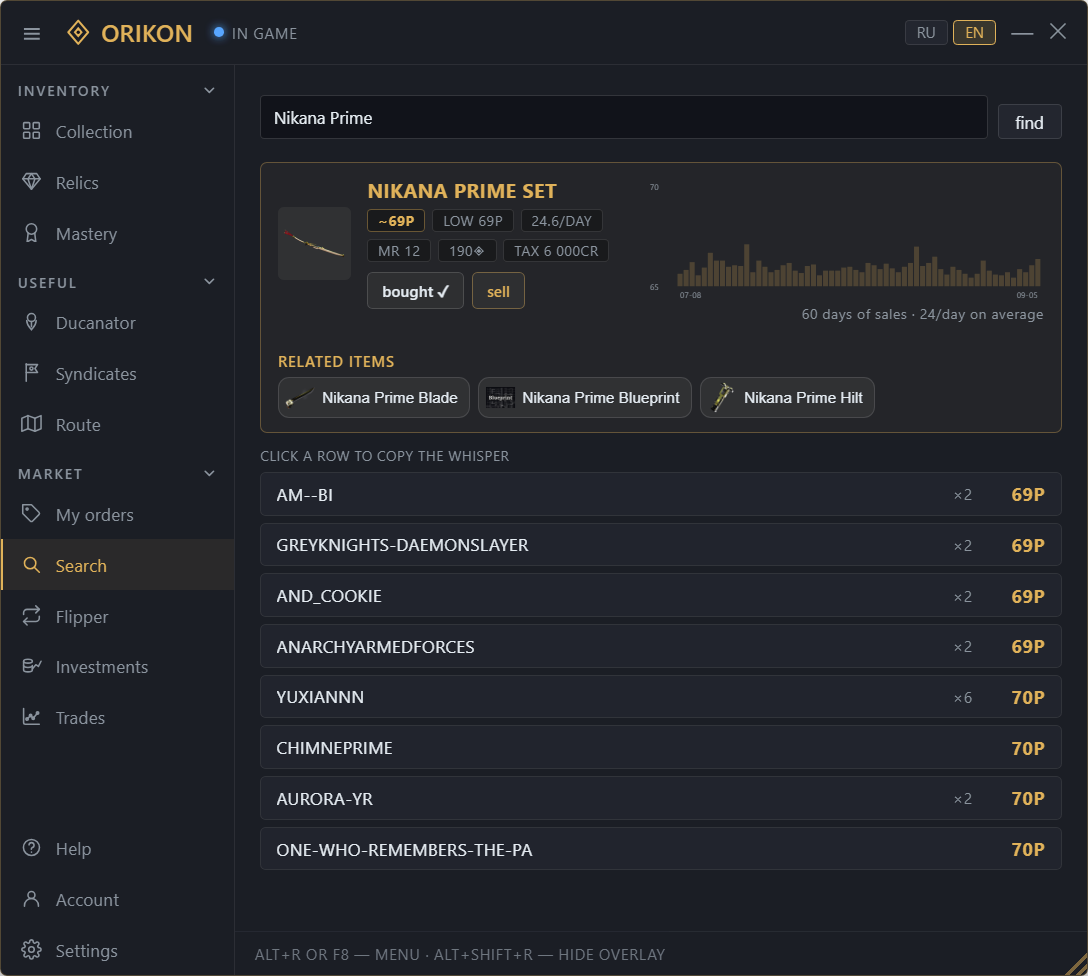Toggle the bought checkmark button

point(415,291)
